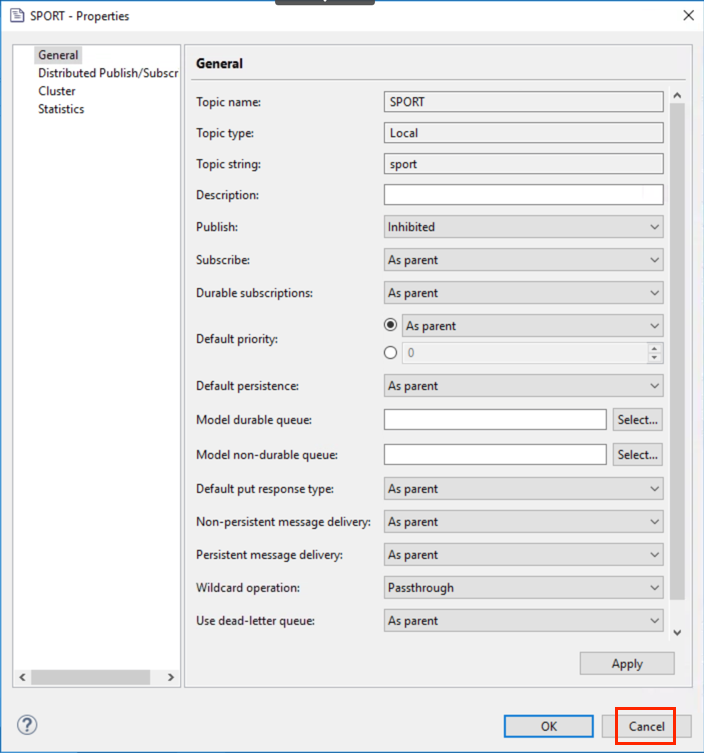
Task: Click the Model non-durable queue text field
Action: click(495, 454)
